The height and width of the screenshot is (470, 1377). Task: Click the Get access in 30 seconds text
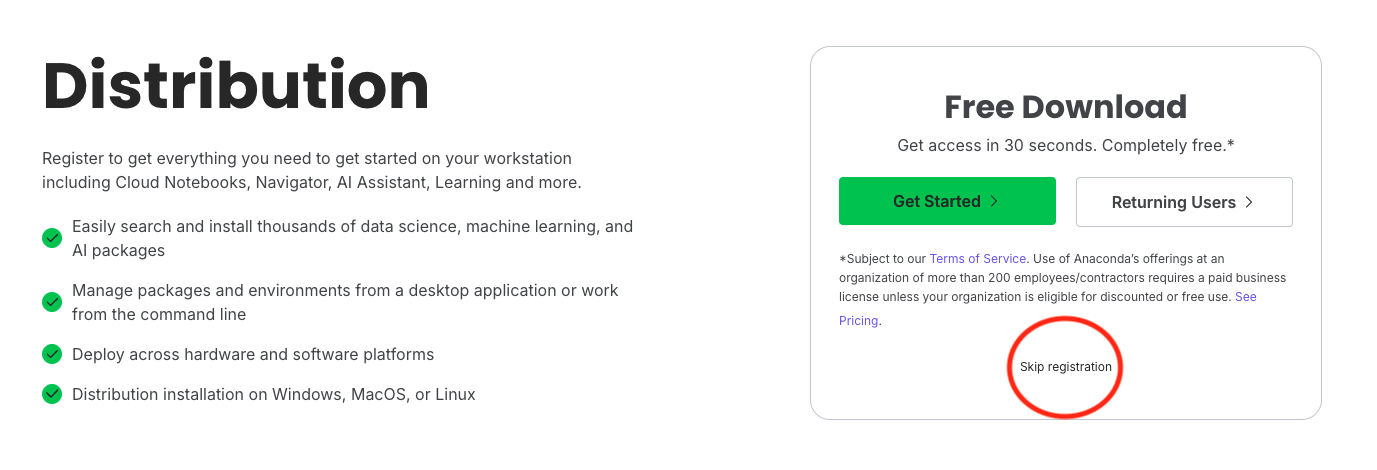(1066, 146)
